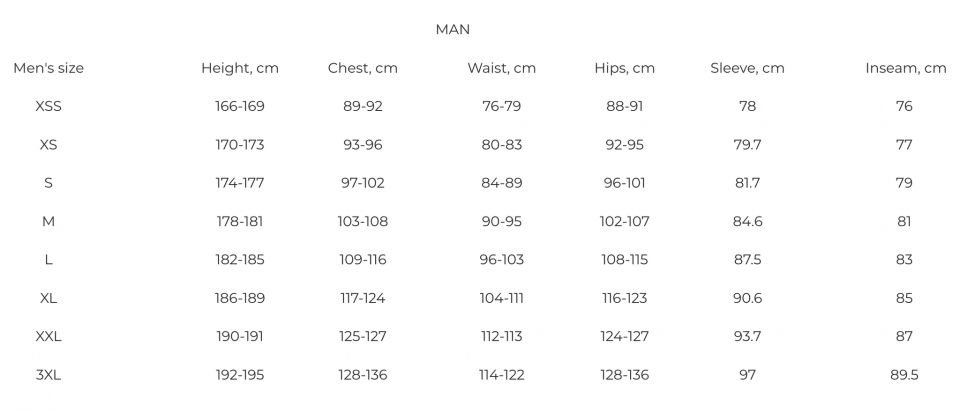Select the M size row label
960x412 pixels.
(x=48, y=221)
